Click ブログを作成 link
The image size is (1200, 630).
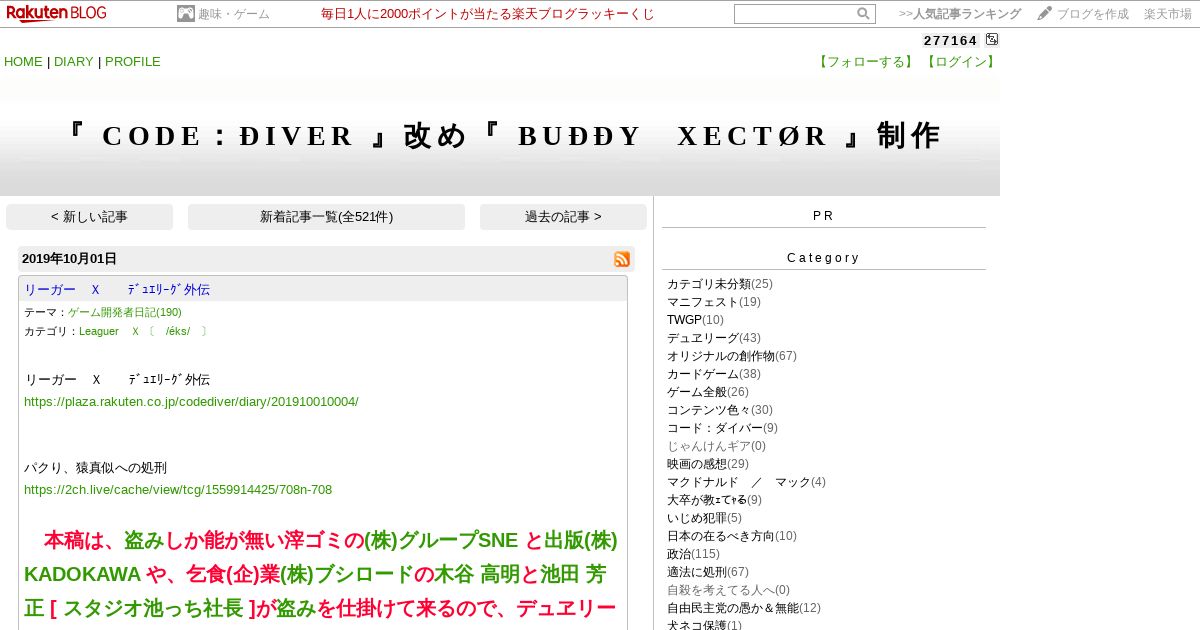click(1093, 14)
